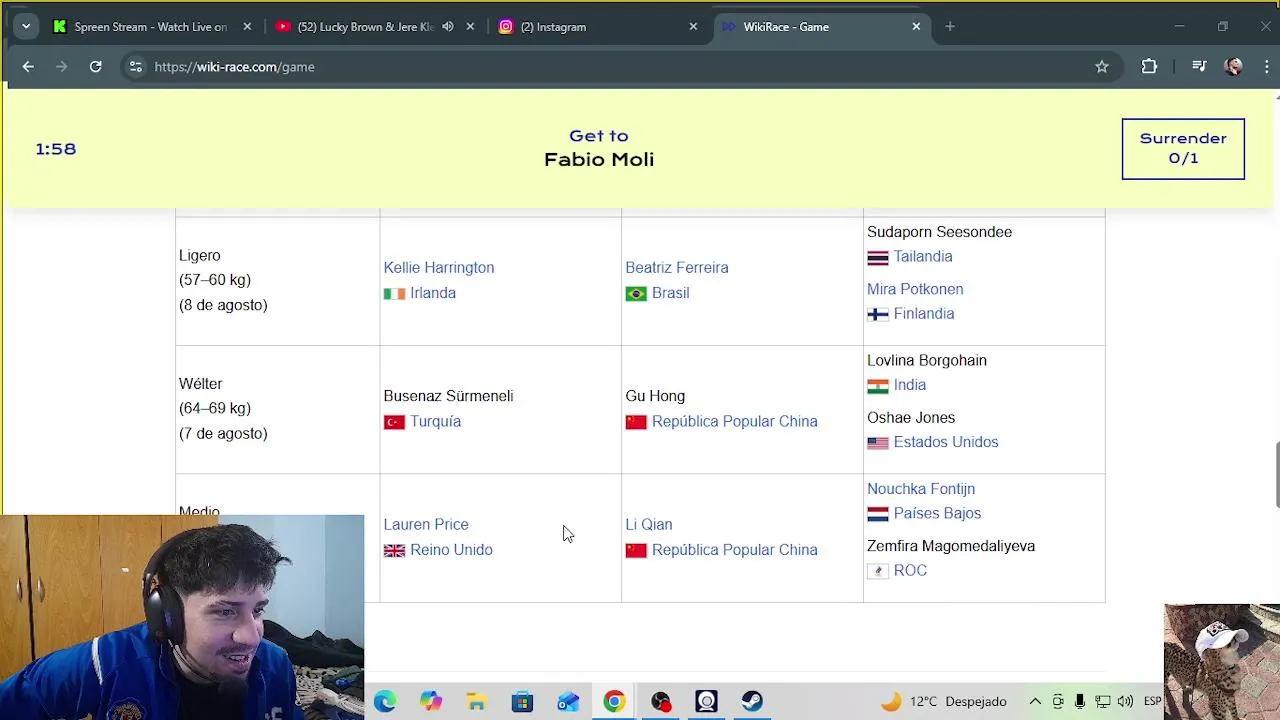Open the Finlandia link
The image size is (1280, 720).
[924, 314]
